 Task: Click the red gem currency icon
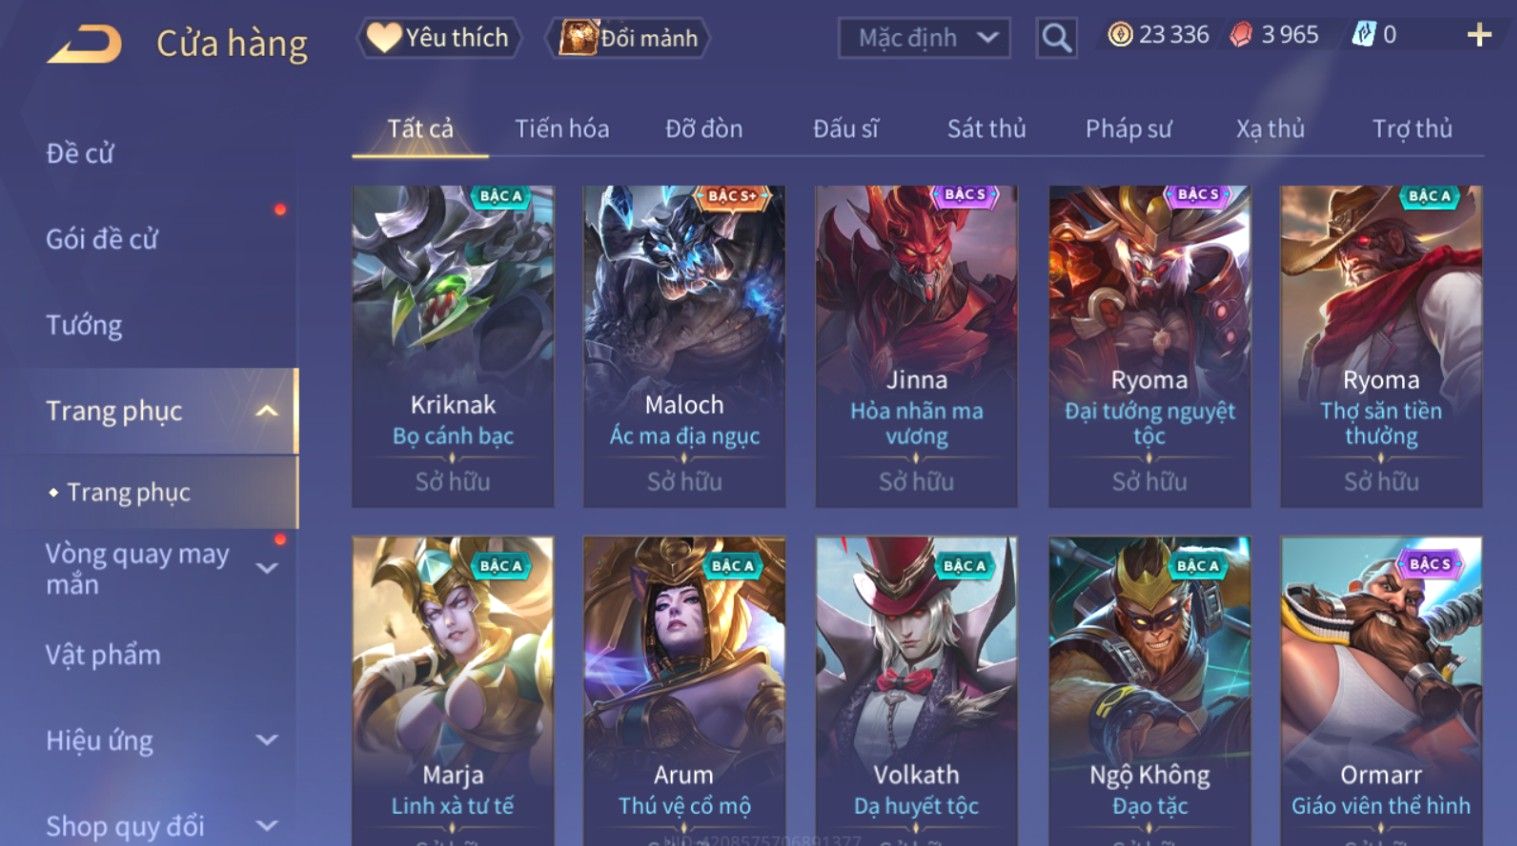[1241, 35]
